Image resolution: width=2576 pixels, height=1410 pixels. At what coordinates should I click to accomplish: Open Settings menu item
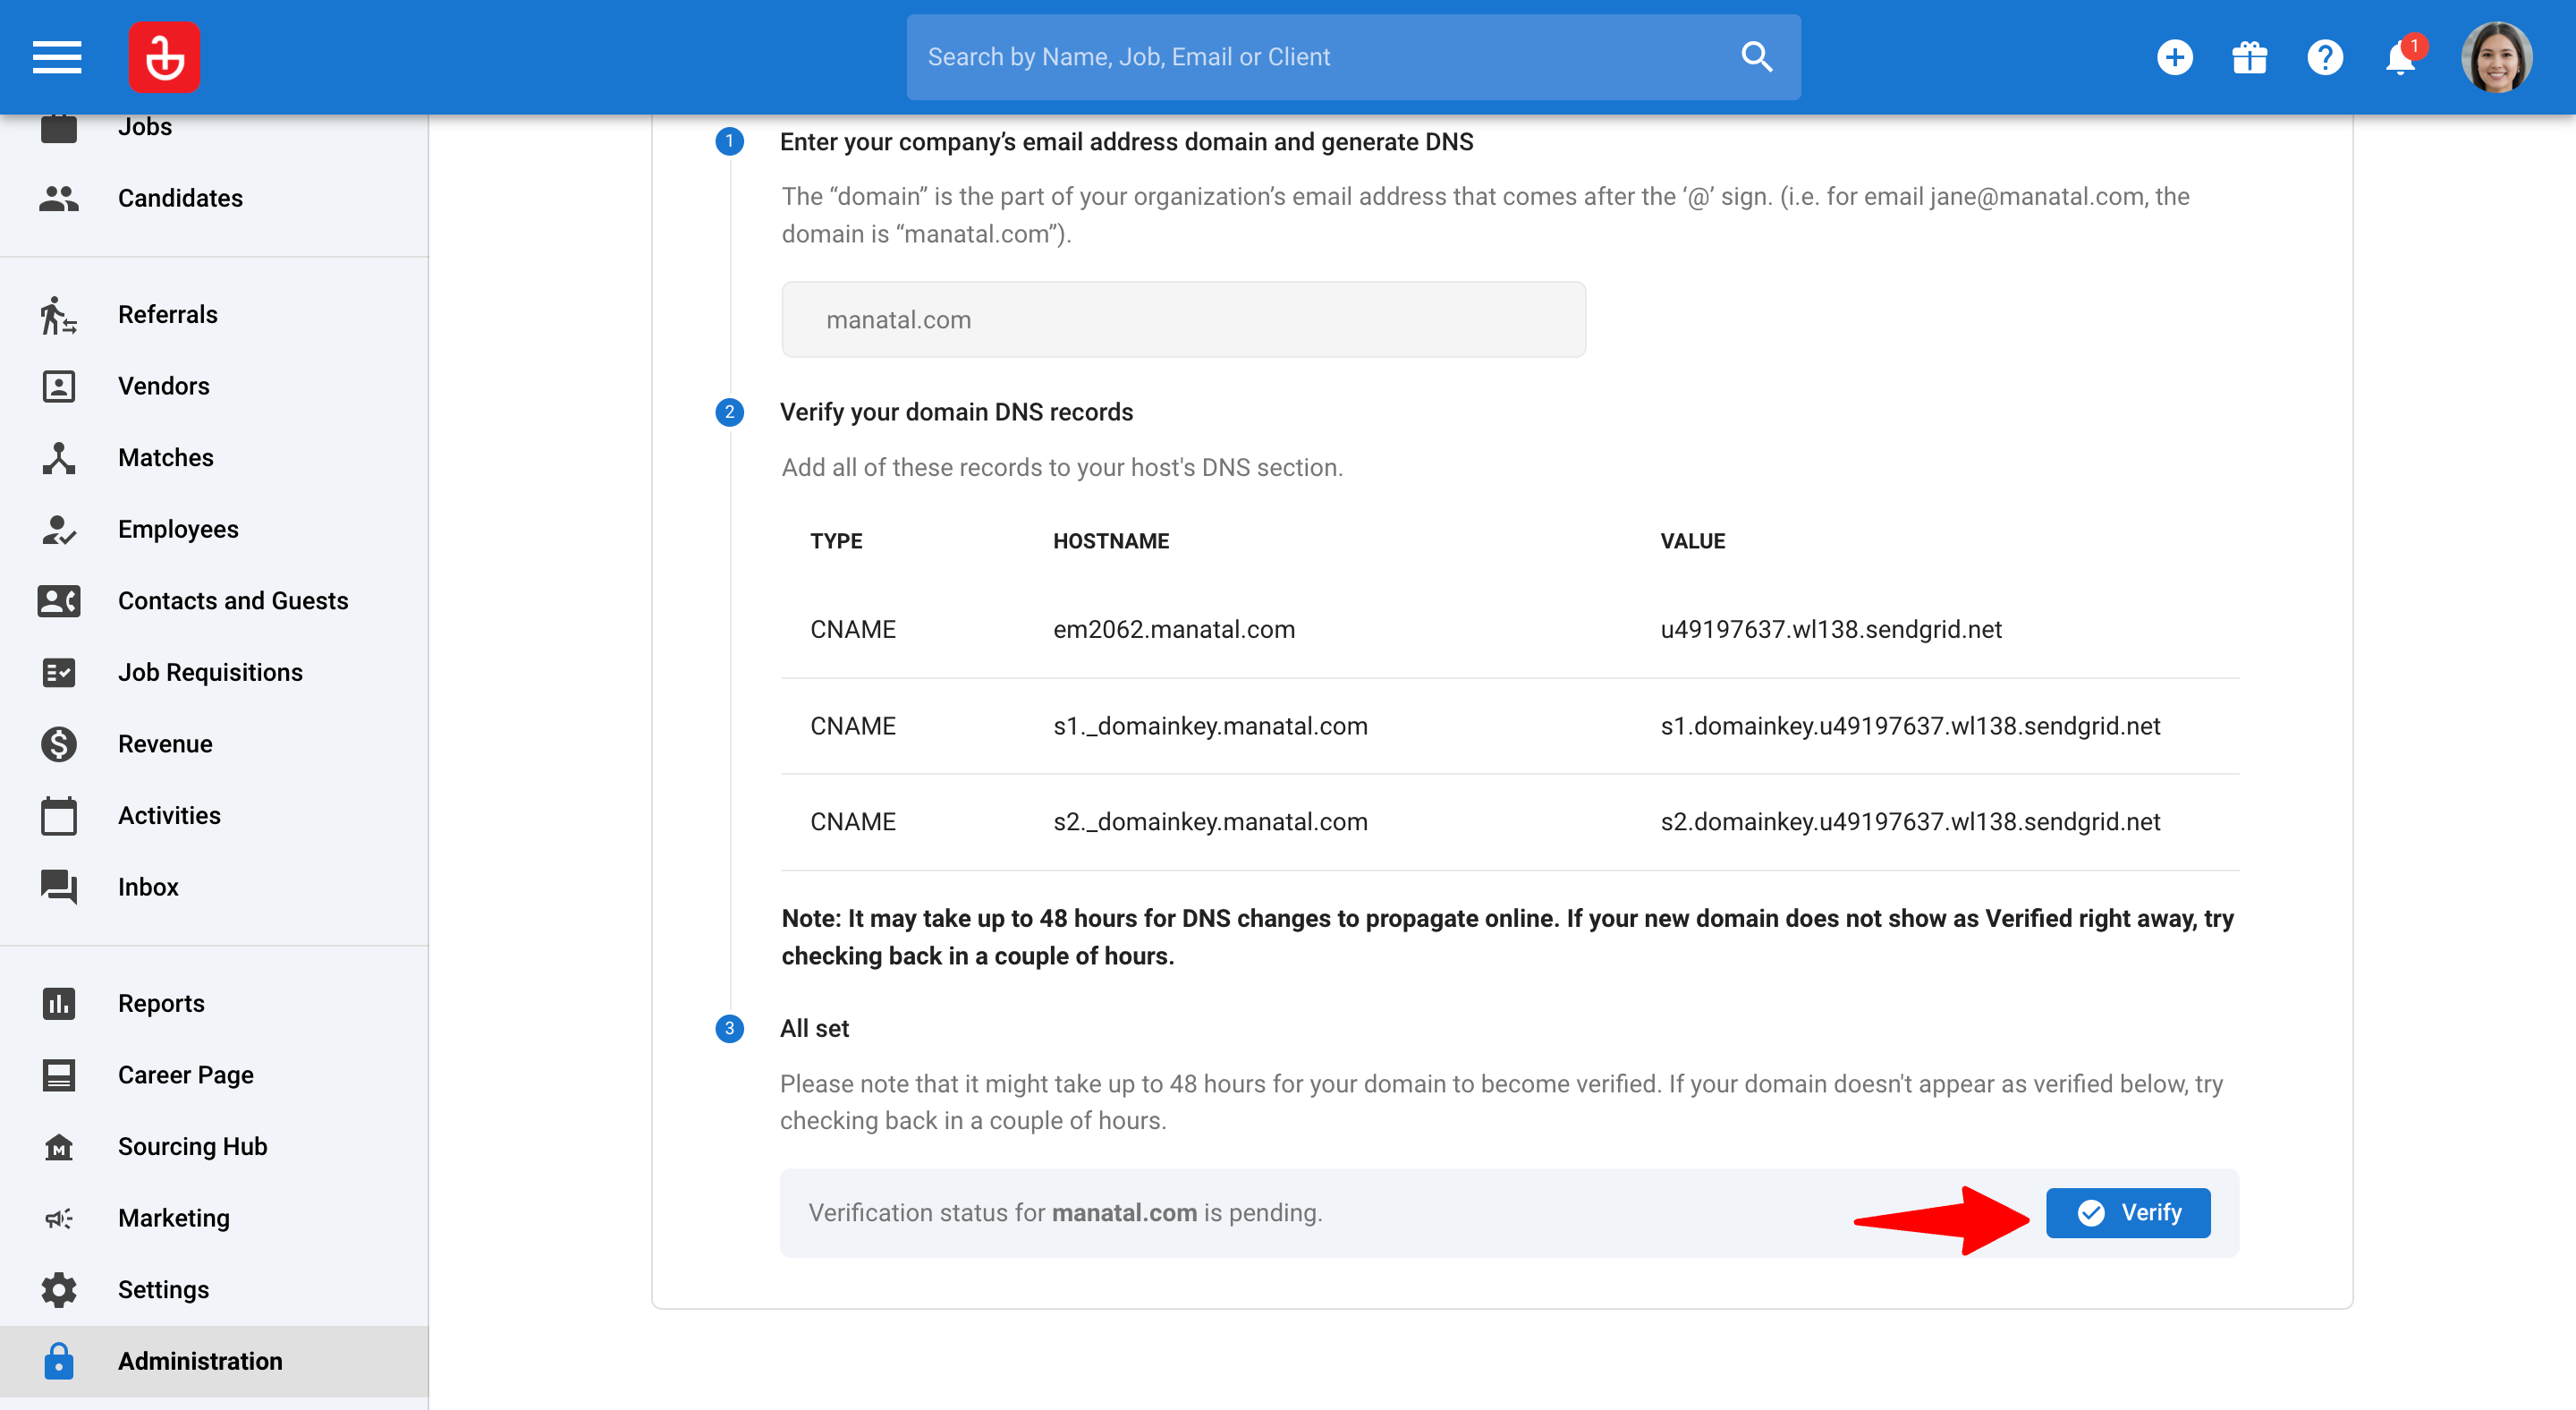[214, 1290]
